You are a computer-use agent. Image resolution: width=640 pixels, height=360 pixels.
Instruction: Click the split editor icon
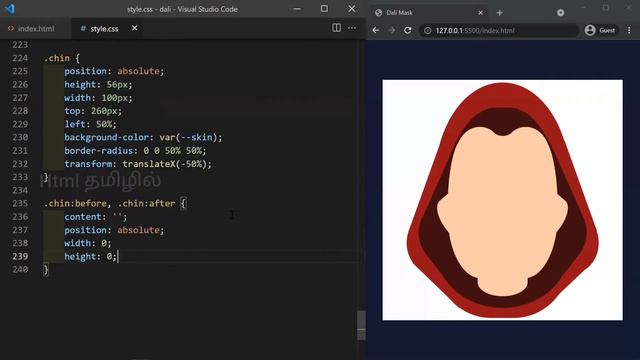(336, 28)
